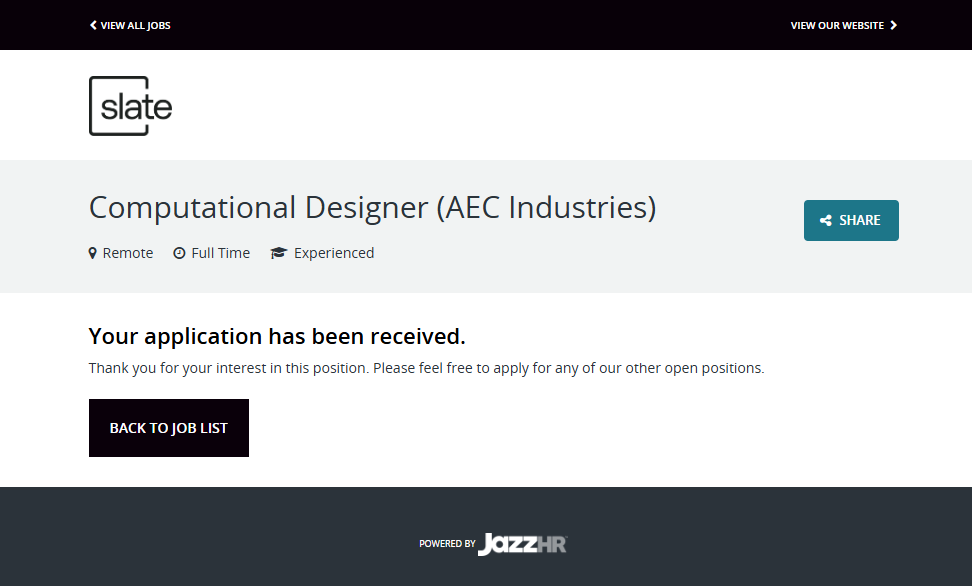Click the Experienced level label
This screenshot has width=972, height=586.
(x=334, y=253)
